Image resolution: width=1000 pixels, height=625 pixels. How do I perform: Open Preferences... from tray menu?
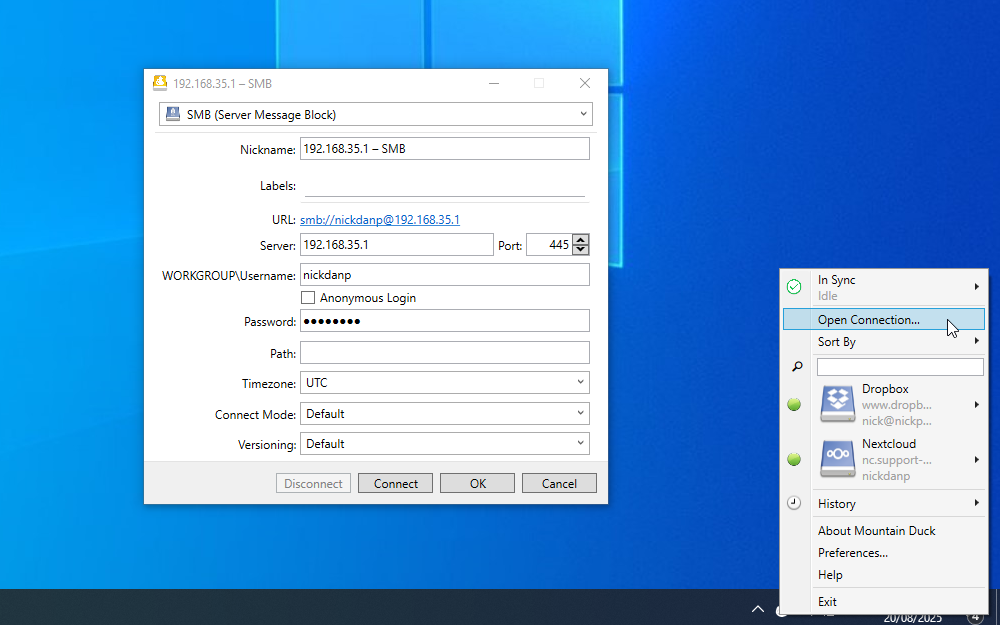point(853,553)
